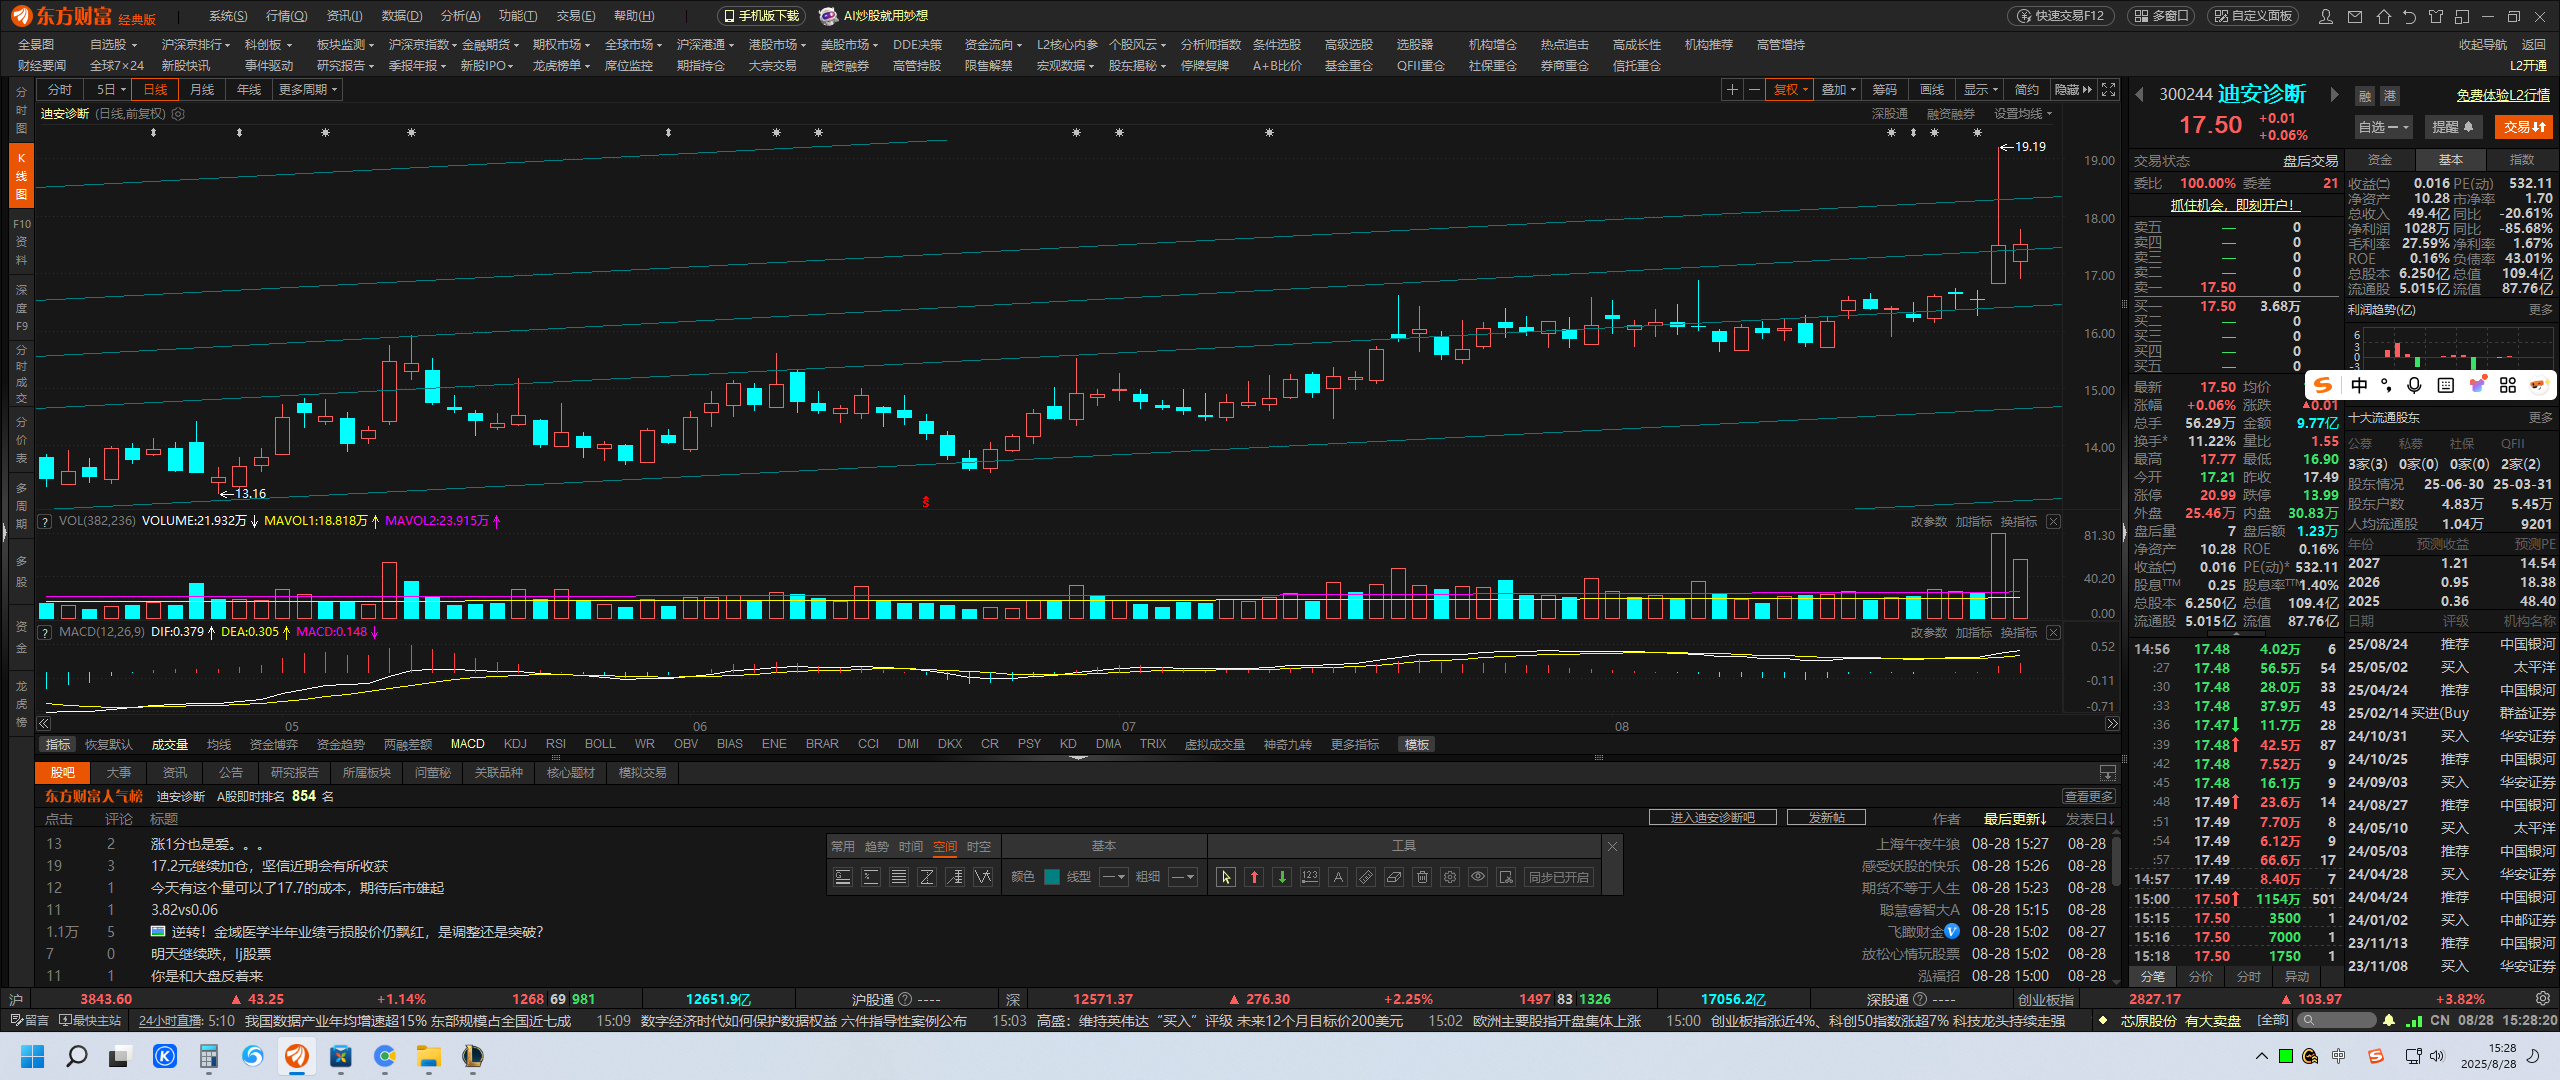This screenshot has width=2560, height=1080.
Task: Click 免费体验L2行情 link
Action: pos(2503,96)
